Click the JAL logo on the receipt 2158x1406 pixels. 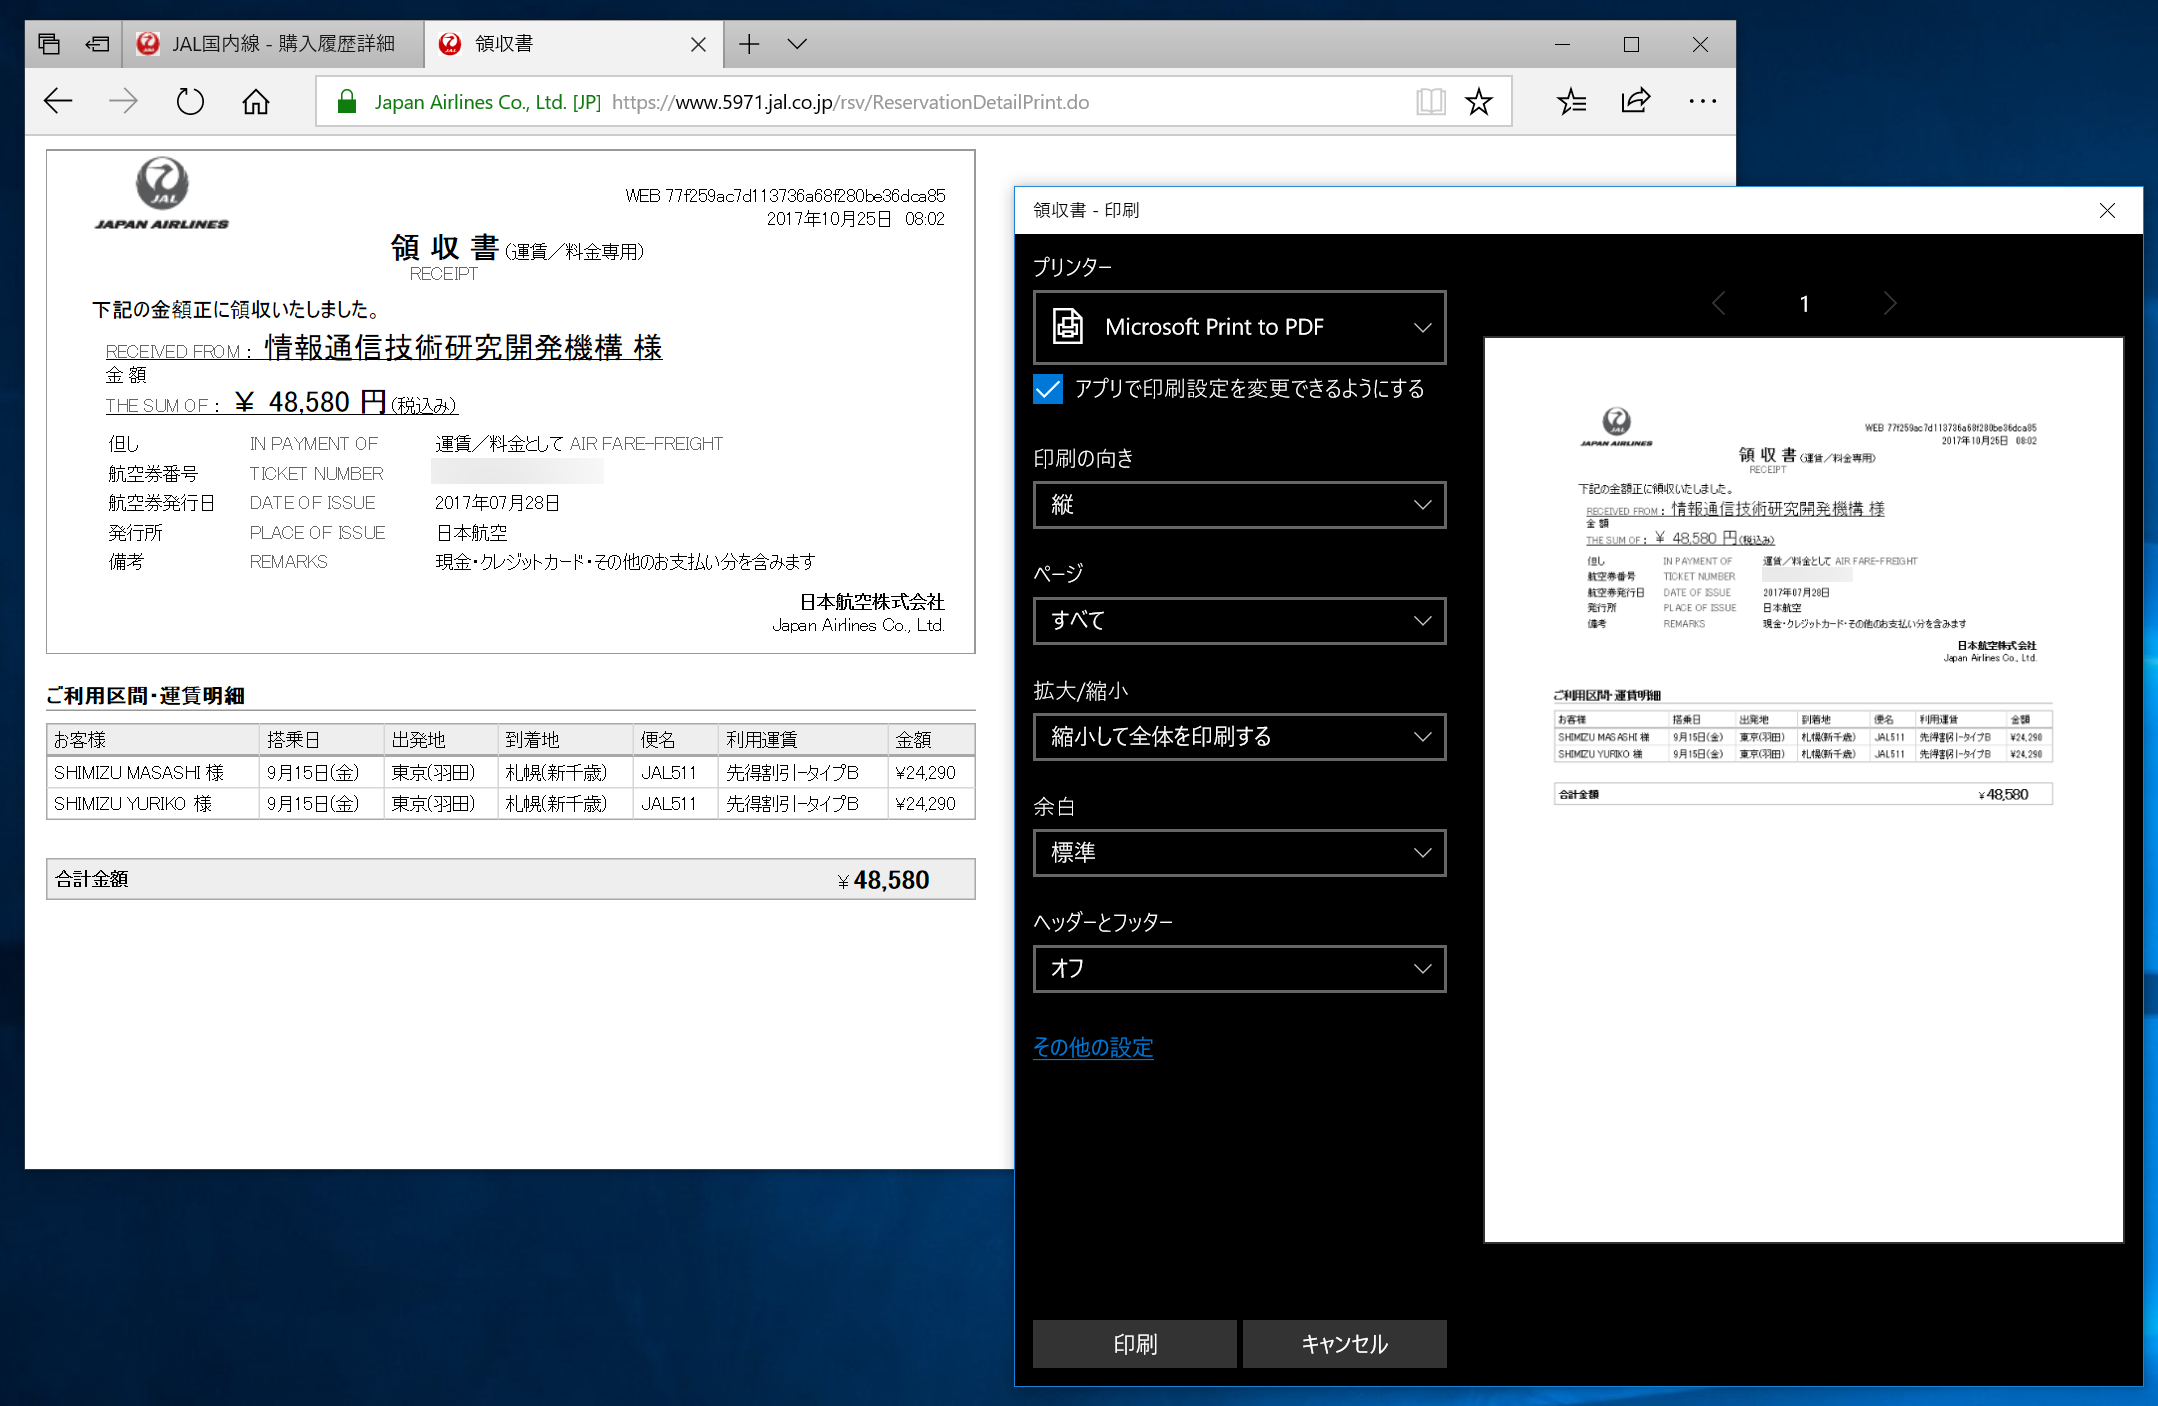162,194
